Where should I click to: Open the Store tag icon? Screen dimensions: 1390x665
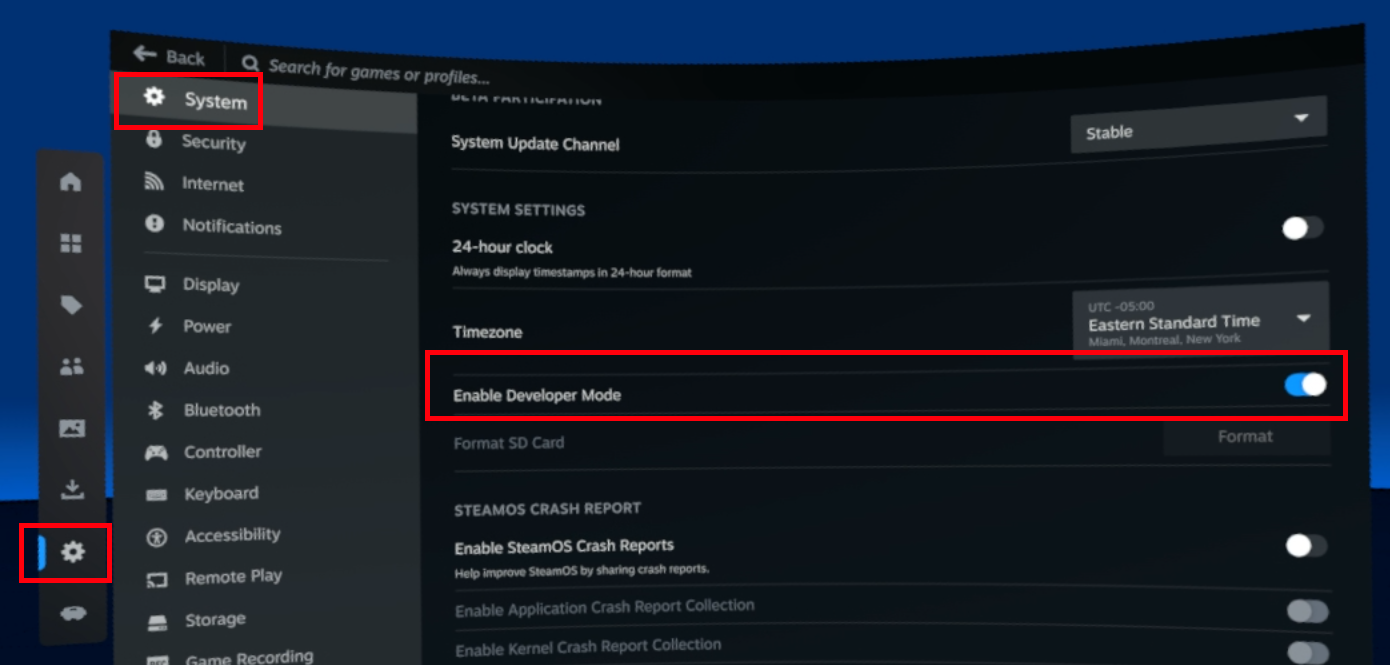click(71, 306)
